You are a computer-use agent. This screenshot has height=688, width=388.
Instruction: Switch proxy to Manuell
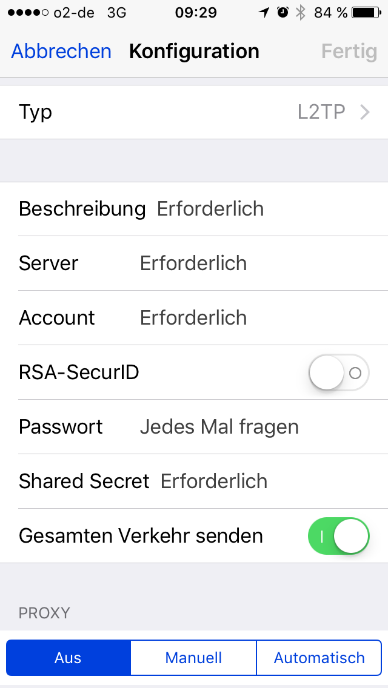(194, 657)
